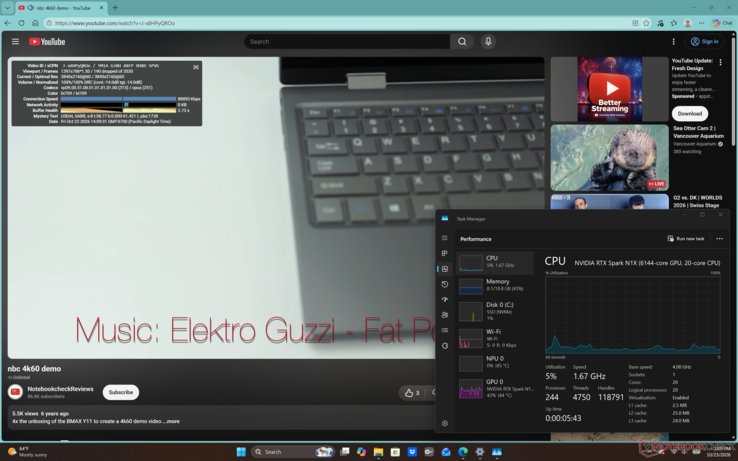Open a new browser tab

[x=115, y=8]
